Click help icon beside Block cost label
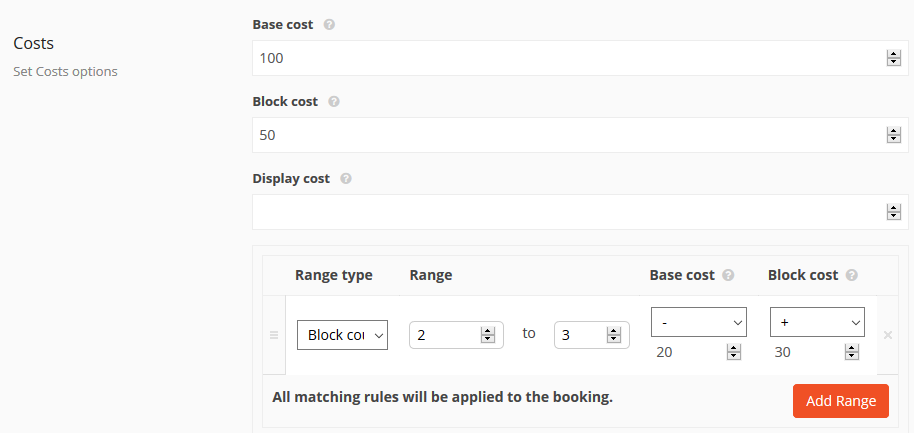The height and width of the screenshot is (433, 914). [x=333, y=101]
